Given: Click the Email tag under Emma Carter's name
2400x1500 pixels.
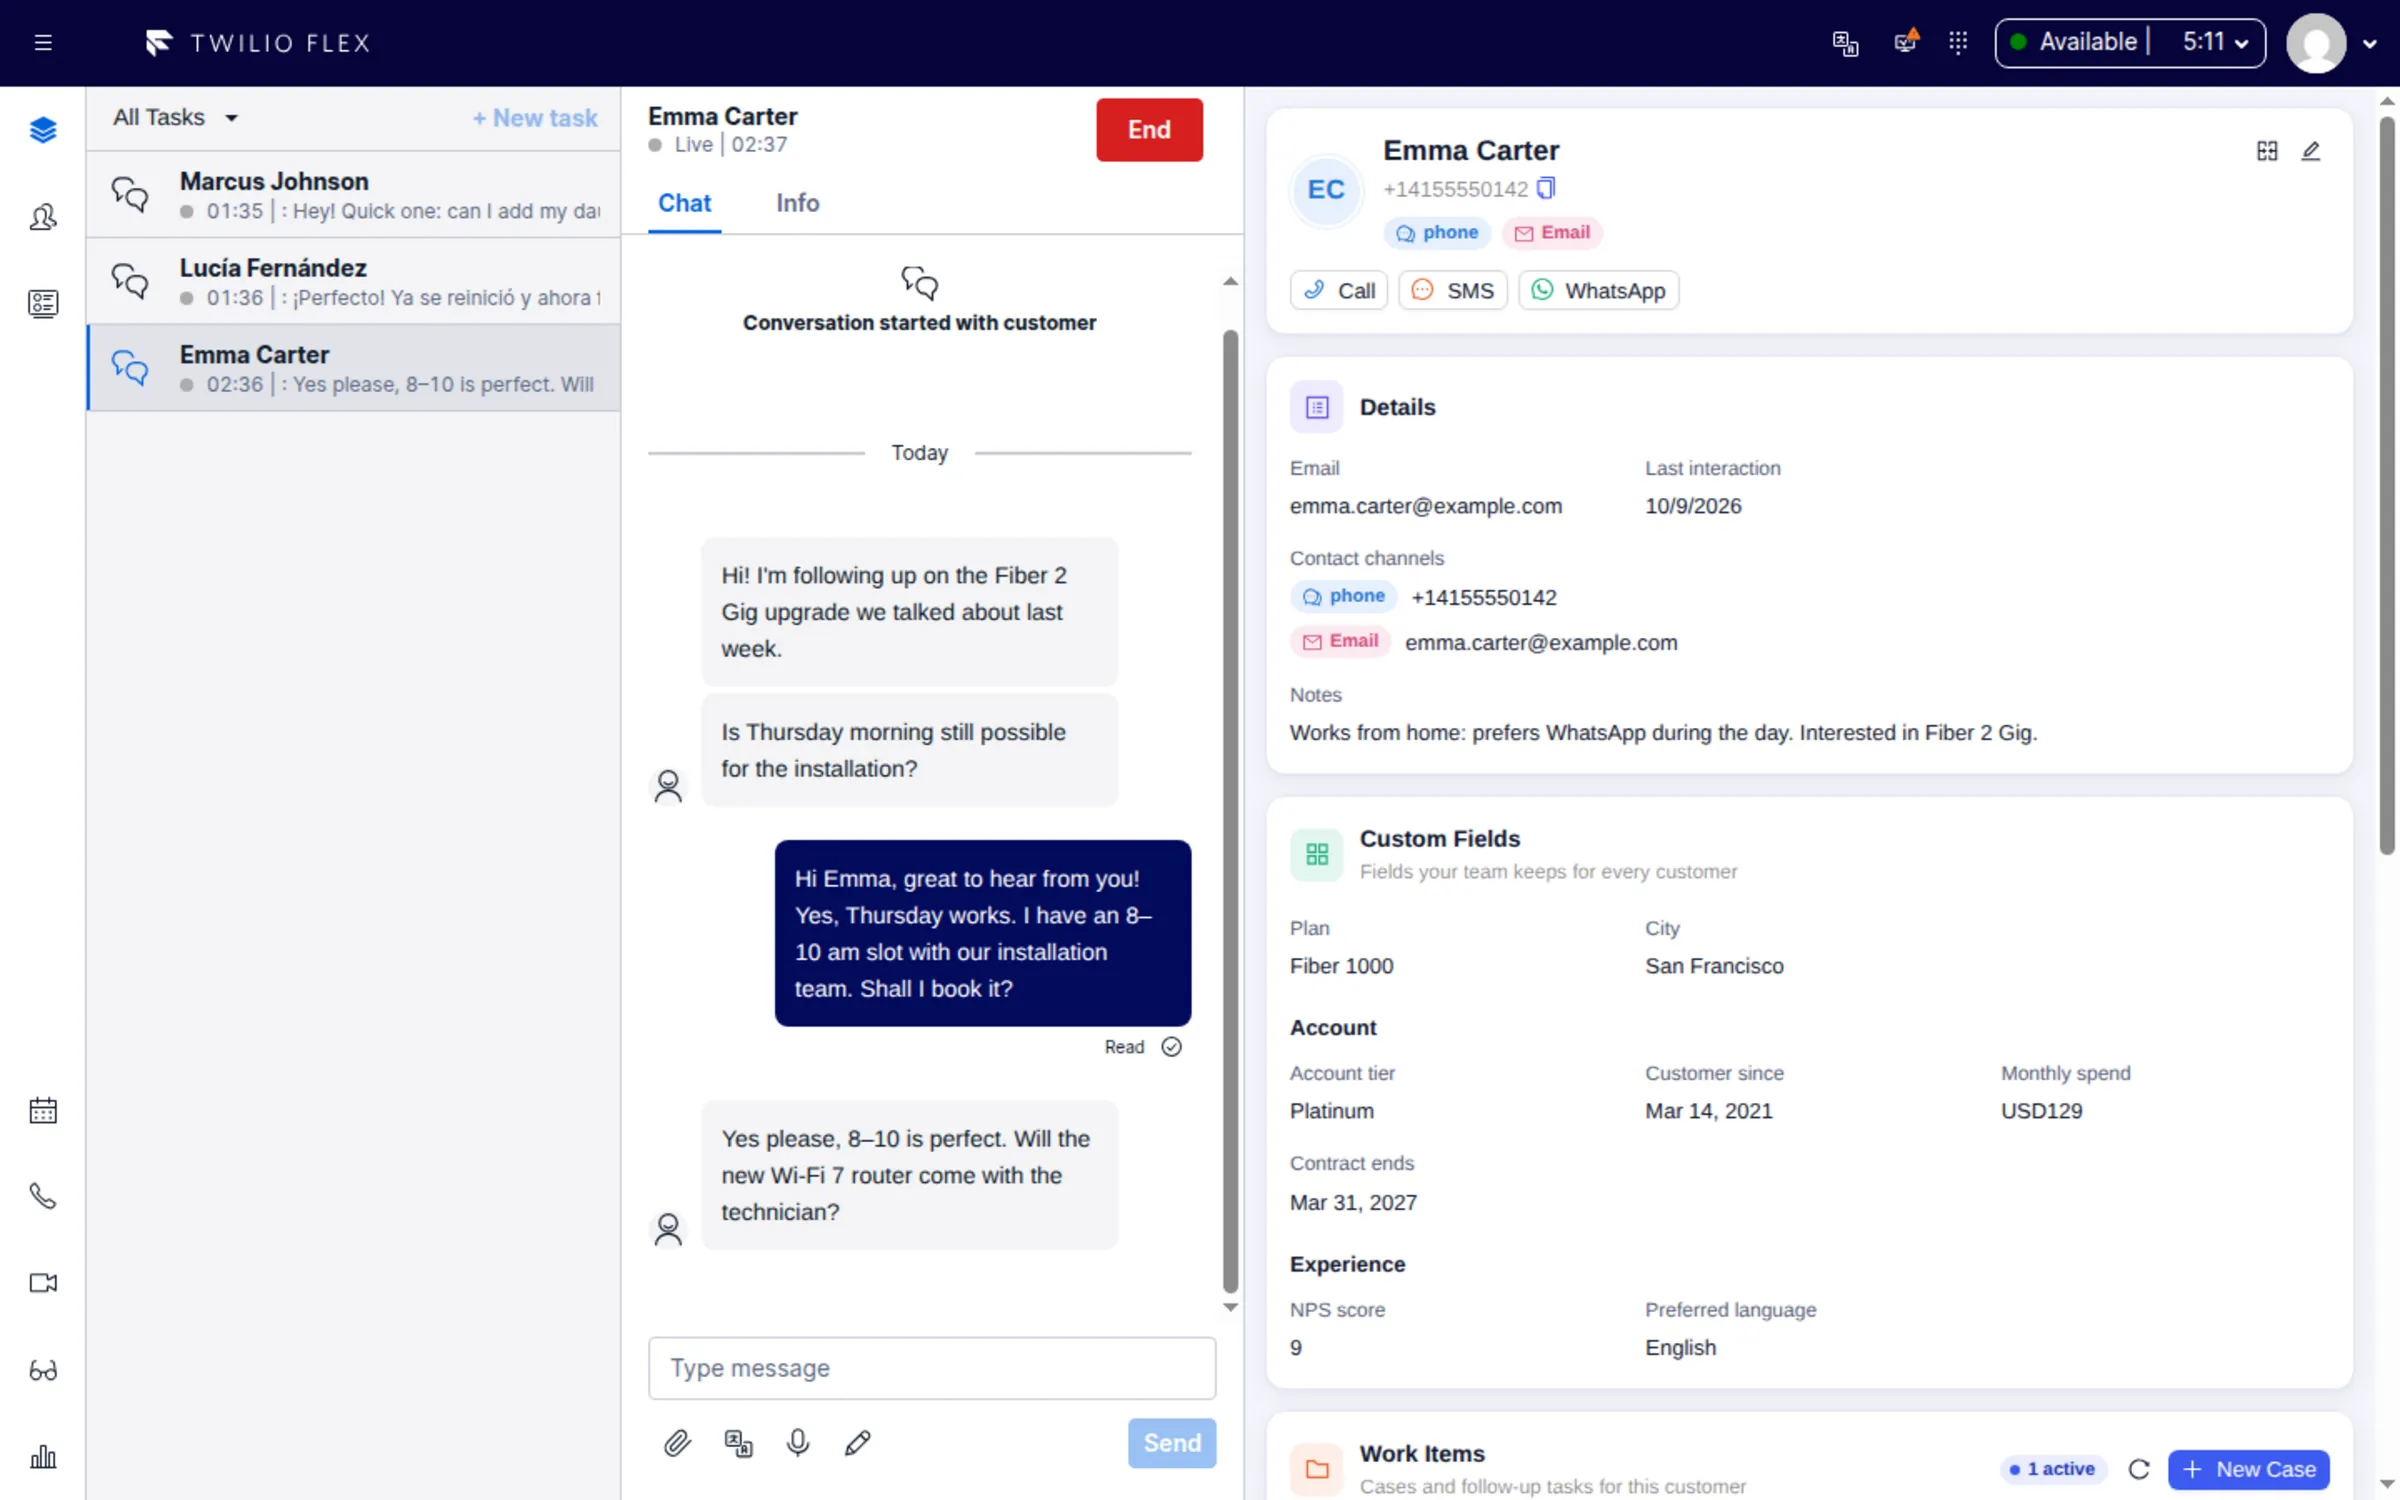Looking at the screenshot, I should click(x=1551, y=232).
